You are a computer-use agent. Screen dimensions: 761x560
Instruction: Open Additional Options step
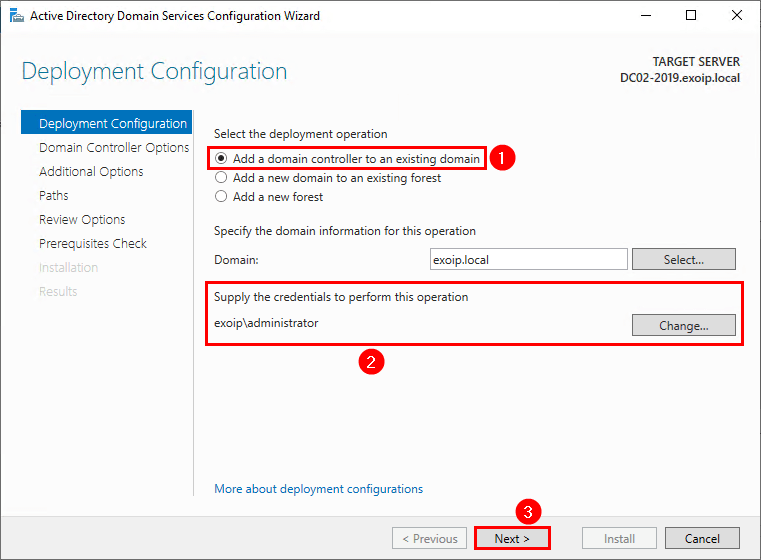point(91,171)
